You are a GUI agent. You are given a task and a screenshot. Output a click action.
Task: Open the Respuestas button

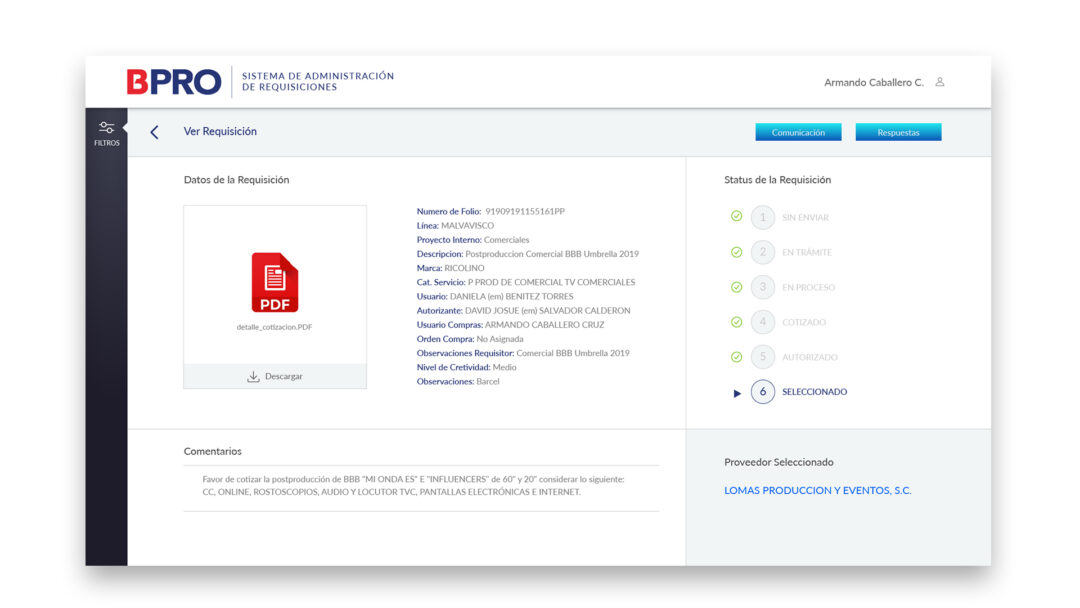[898, 132]
